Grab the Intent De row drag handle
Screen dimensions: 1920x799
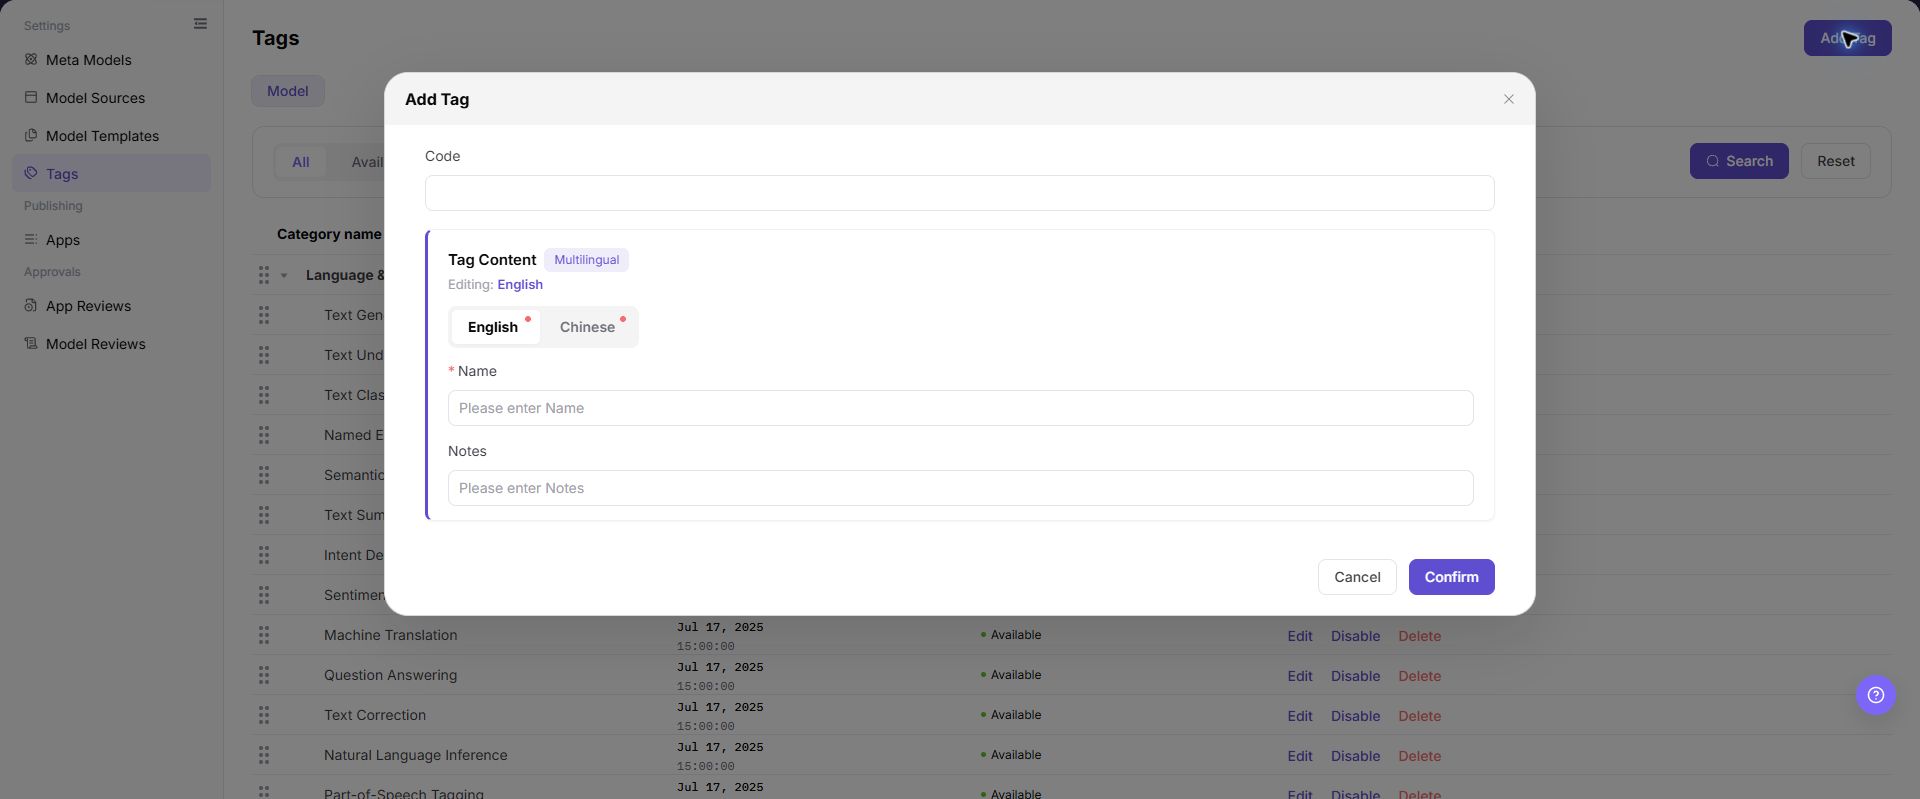tap(264, 555)
